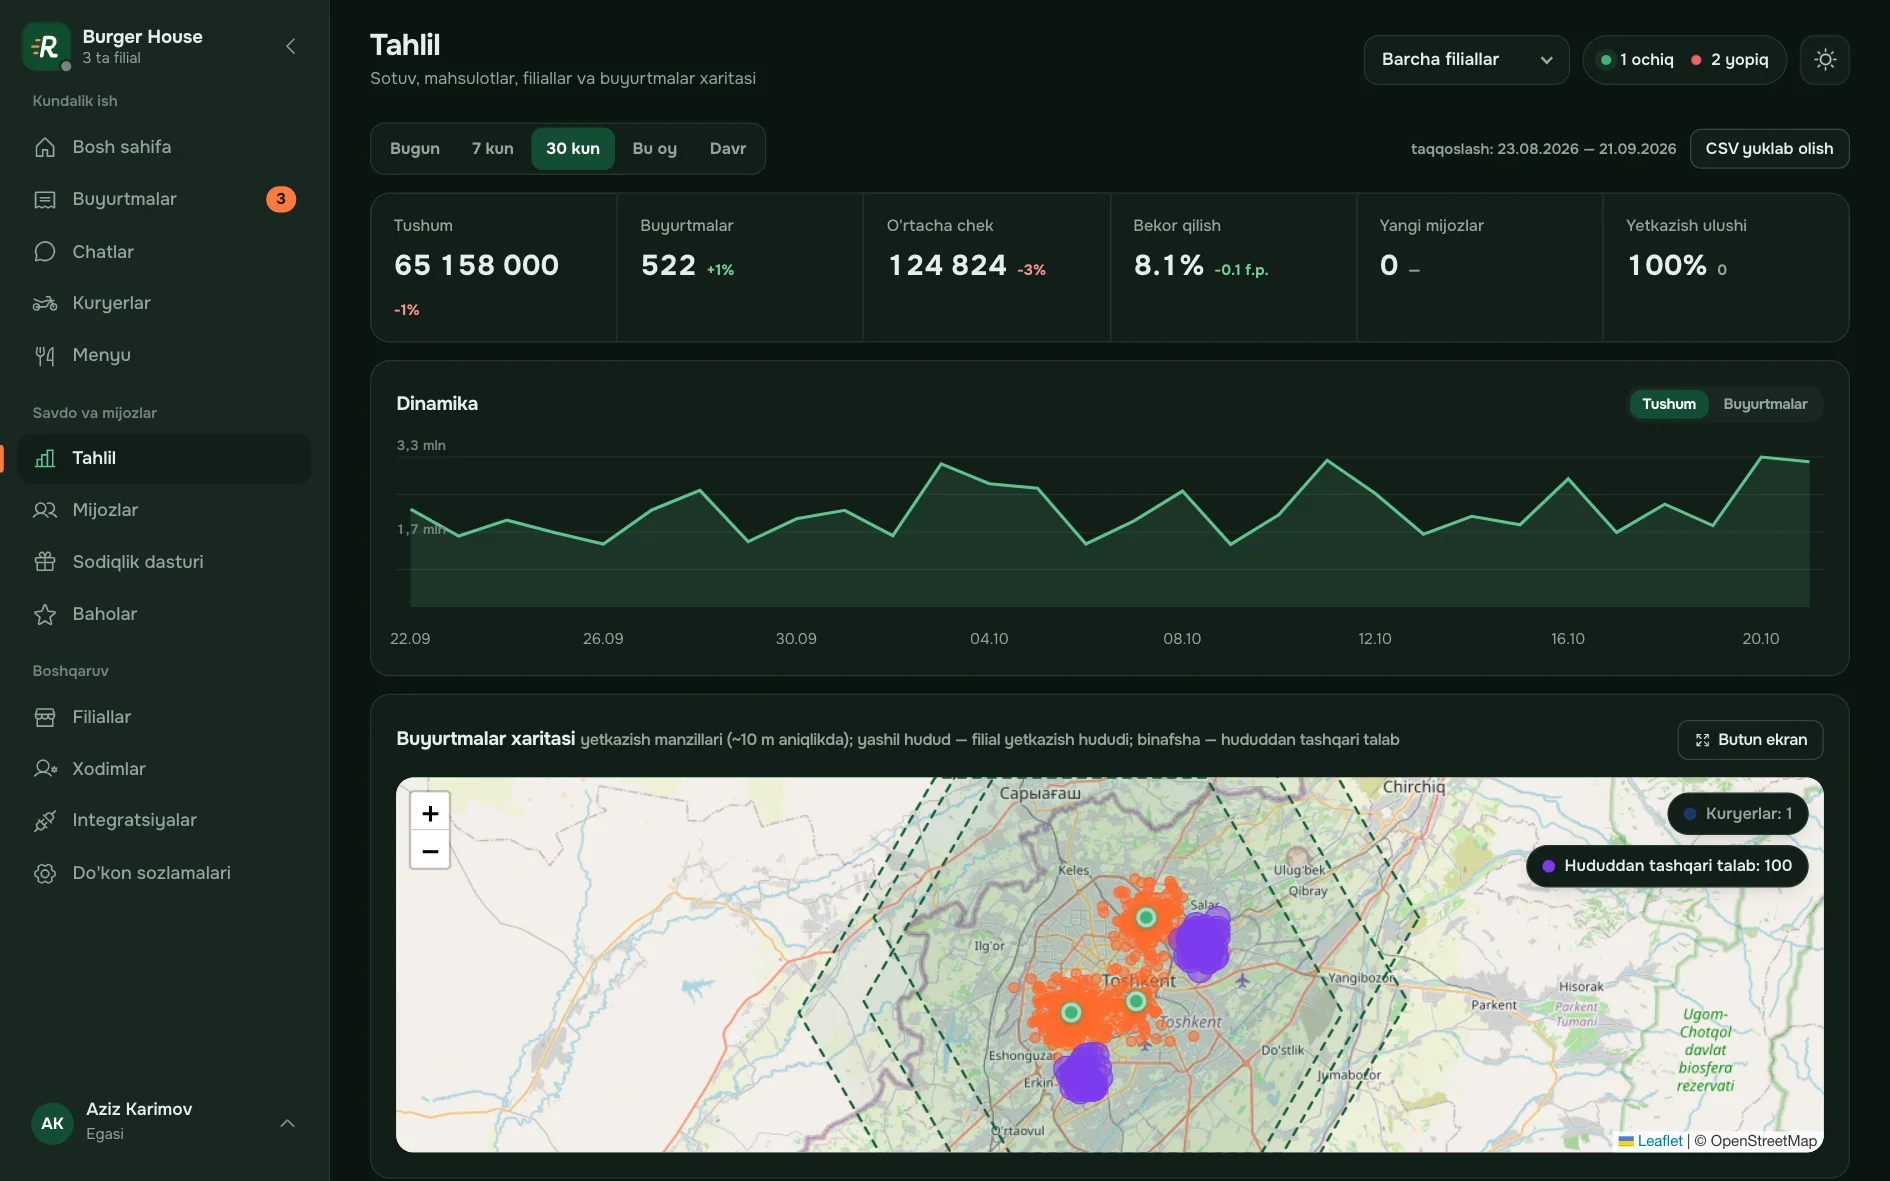Click the Bekor qilish value 8.1%
This screenshot has height=1181, width=1890.
click(x=1168, y=265)
